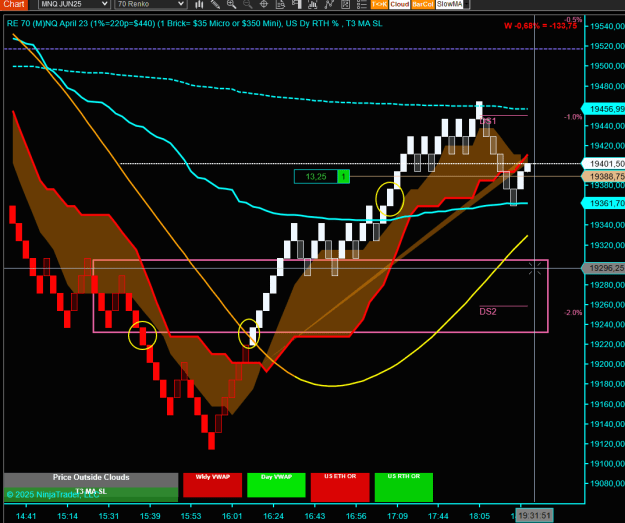625x523 pixels.
Task: Select the drawing tools pencil icon
Action: 215,4
